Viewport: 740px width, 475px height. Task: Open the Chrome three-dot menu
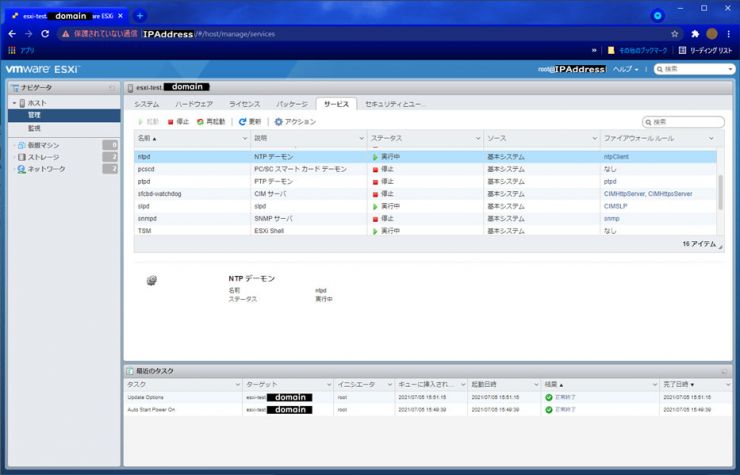click(729, 34)
